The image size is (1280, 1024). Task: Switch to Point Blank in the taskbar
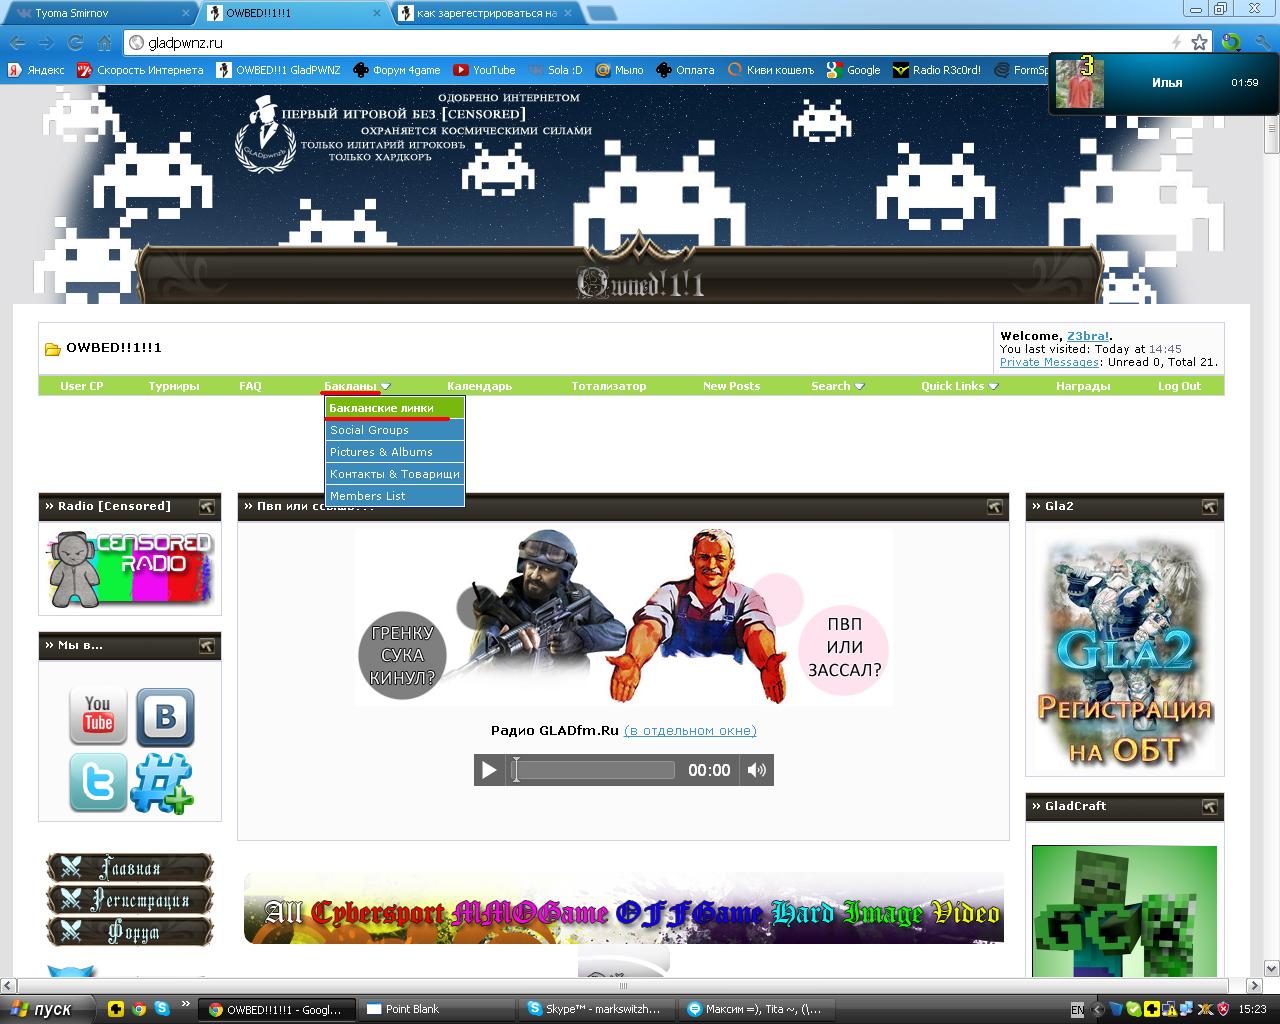435,1009
